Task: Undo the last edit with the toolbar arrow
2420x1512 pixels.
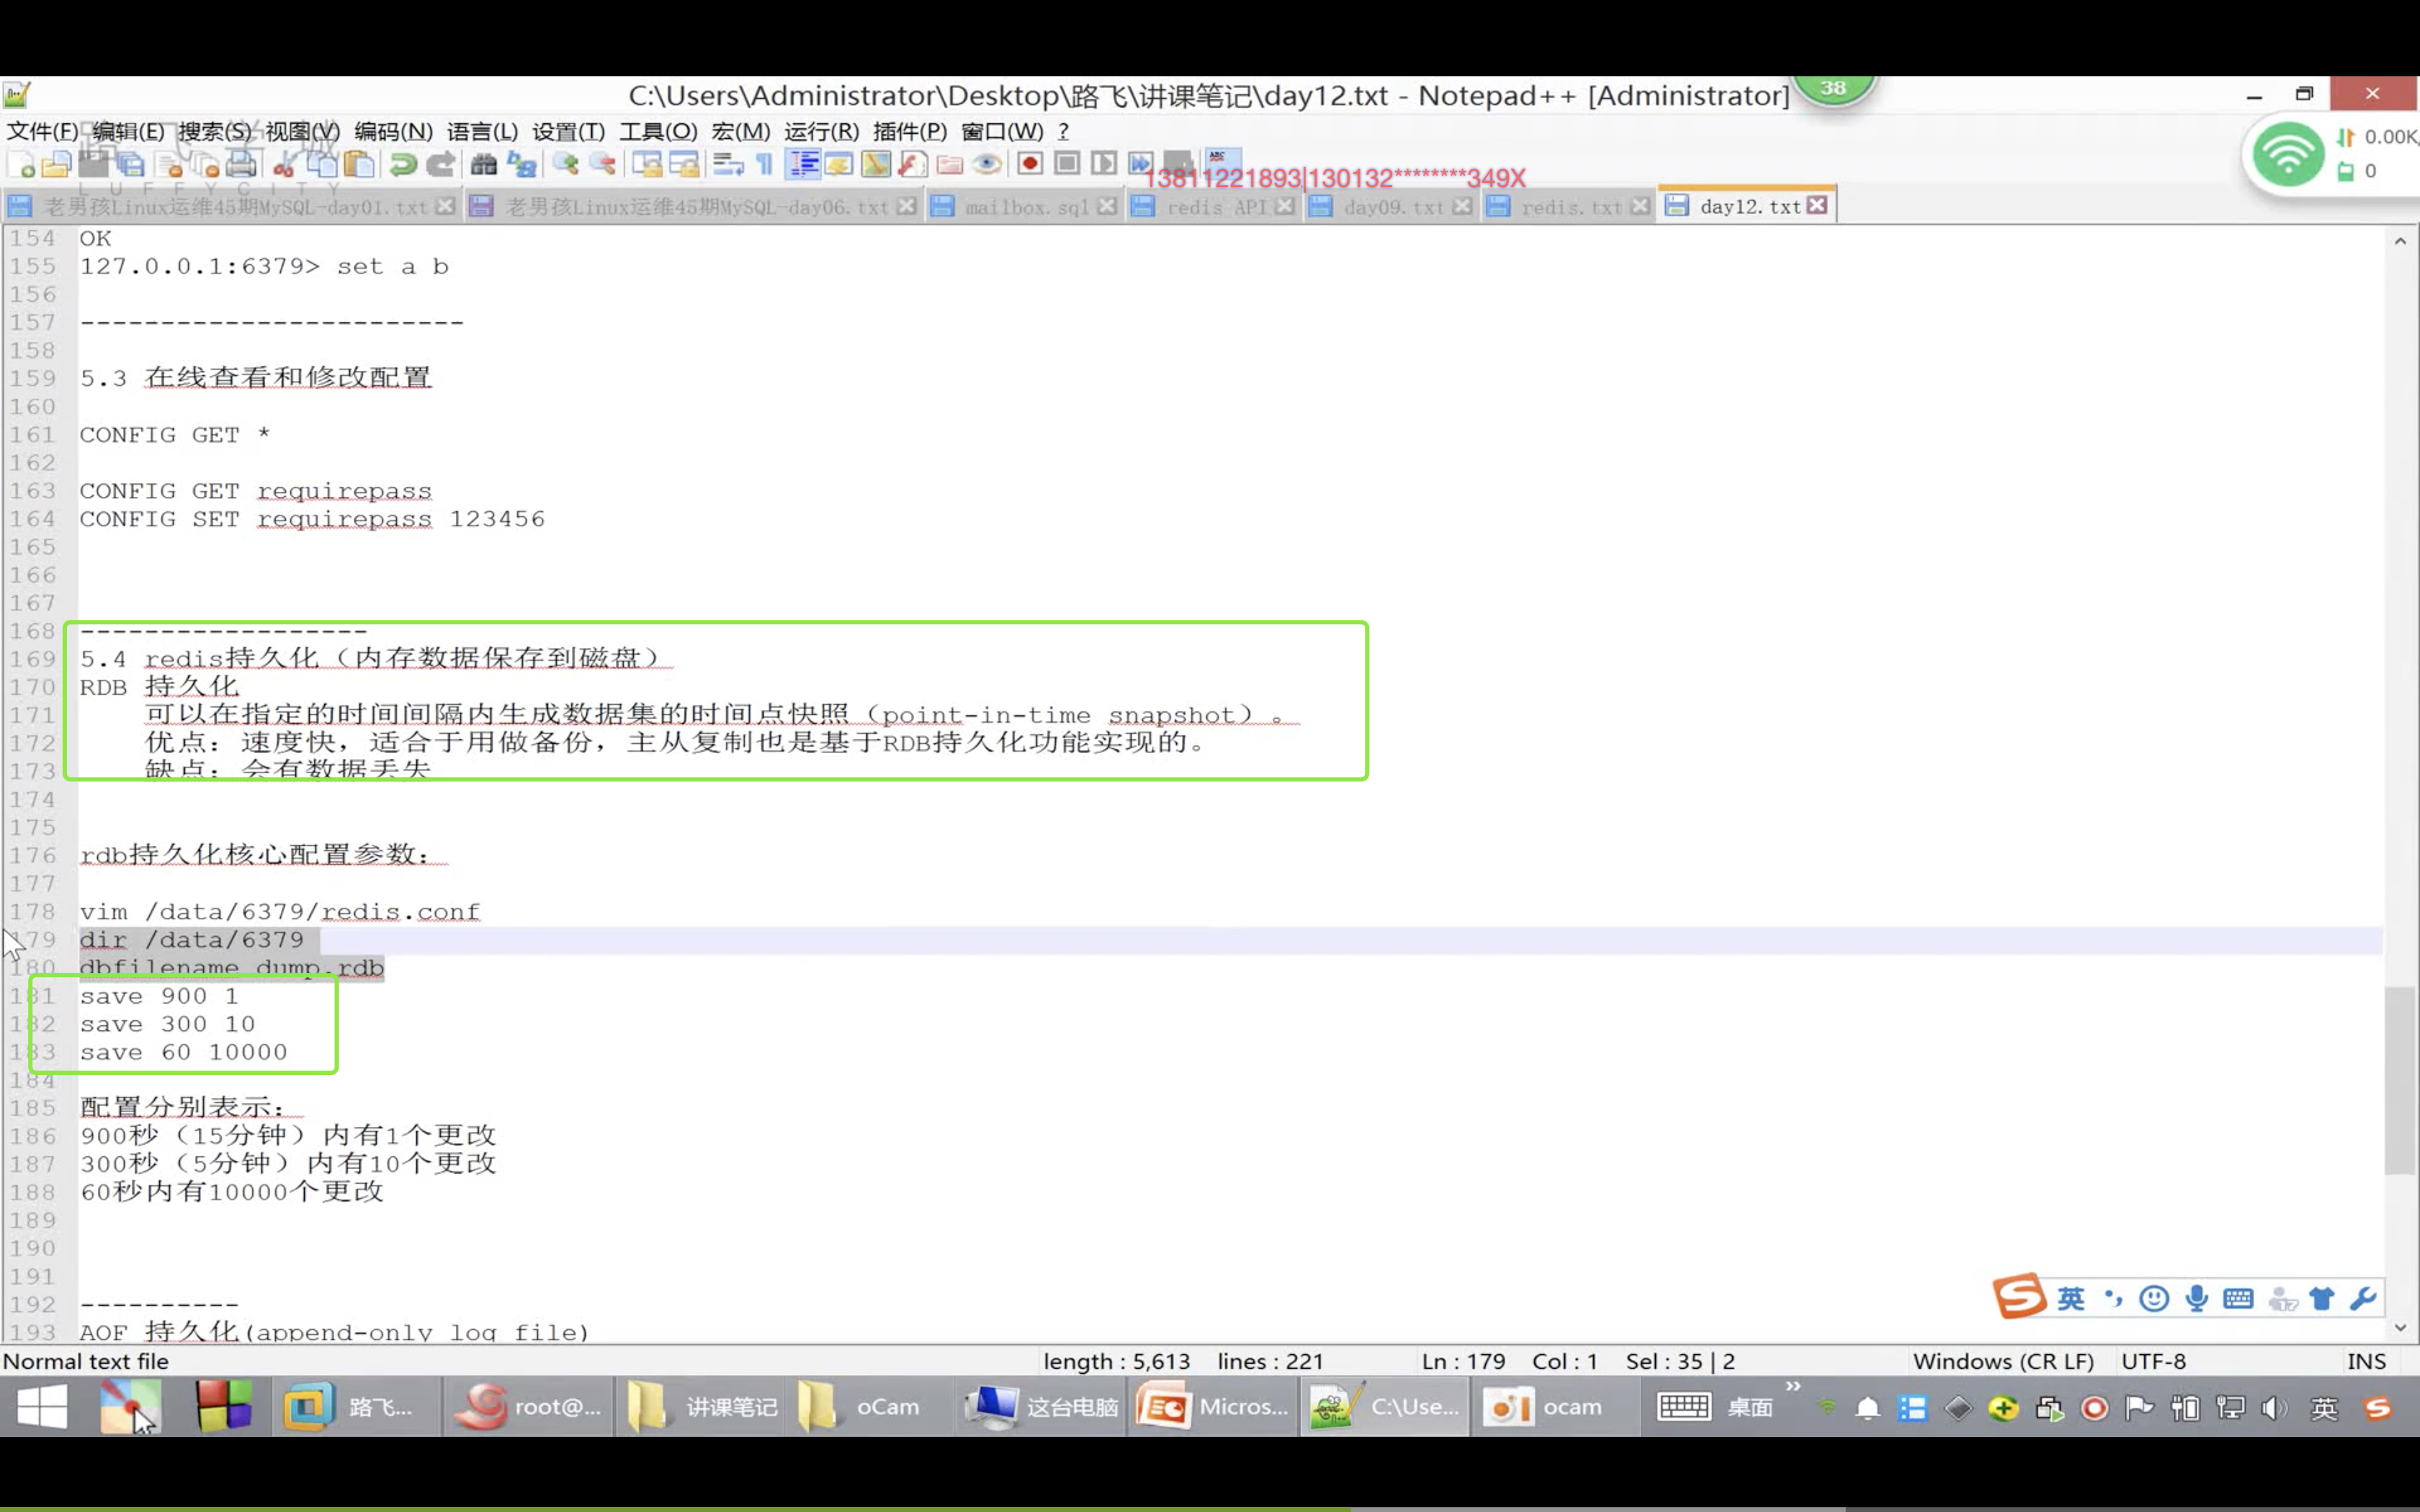Action: [x=403, y=164]
